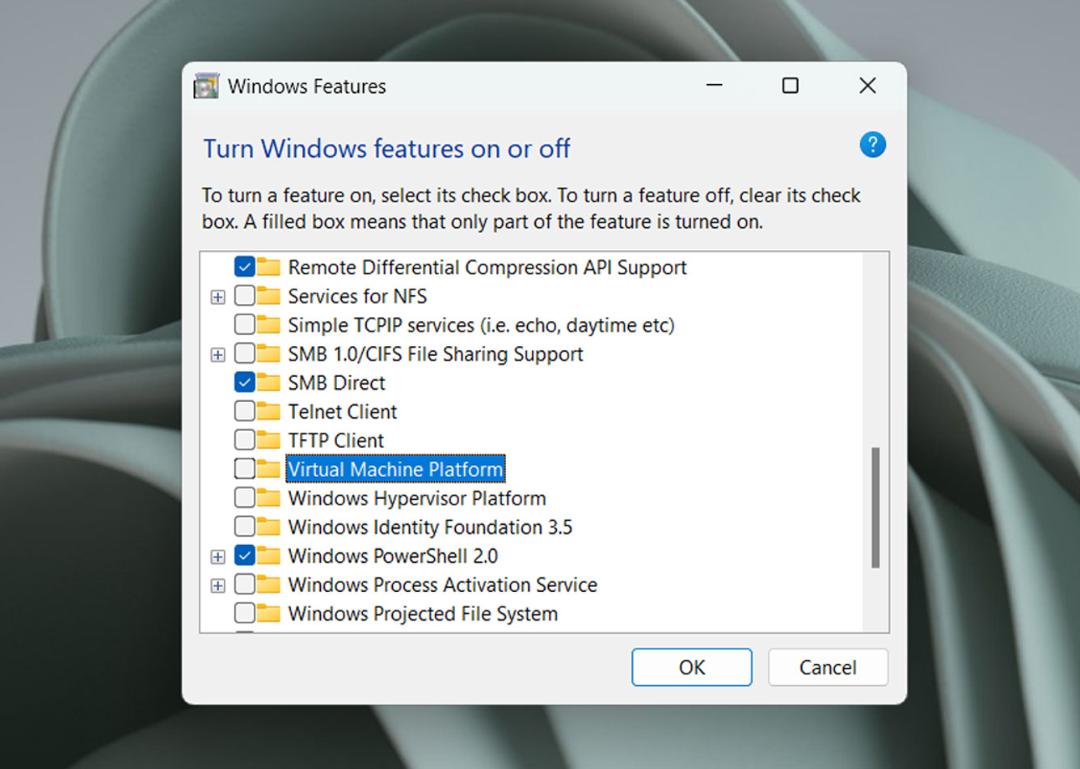This screenshot has height=769, width=1080.
Task: Click the Windows Features title bar icon
Action: pyautogui.click(x=206, y=86)
